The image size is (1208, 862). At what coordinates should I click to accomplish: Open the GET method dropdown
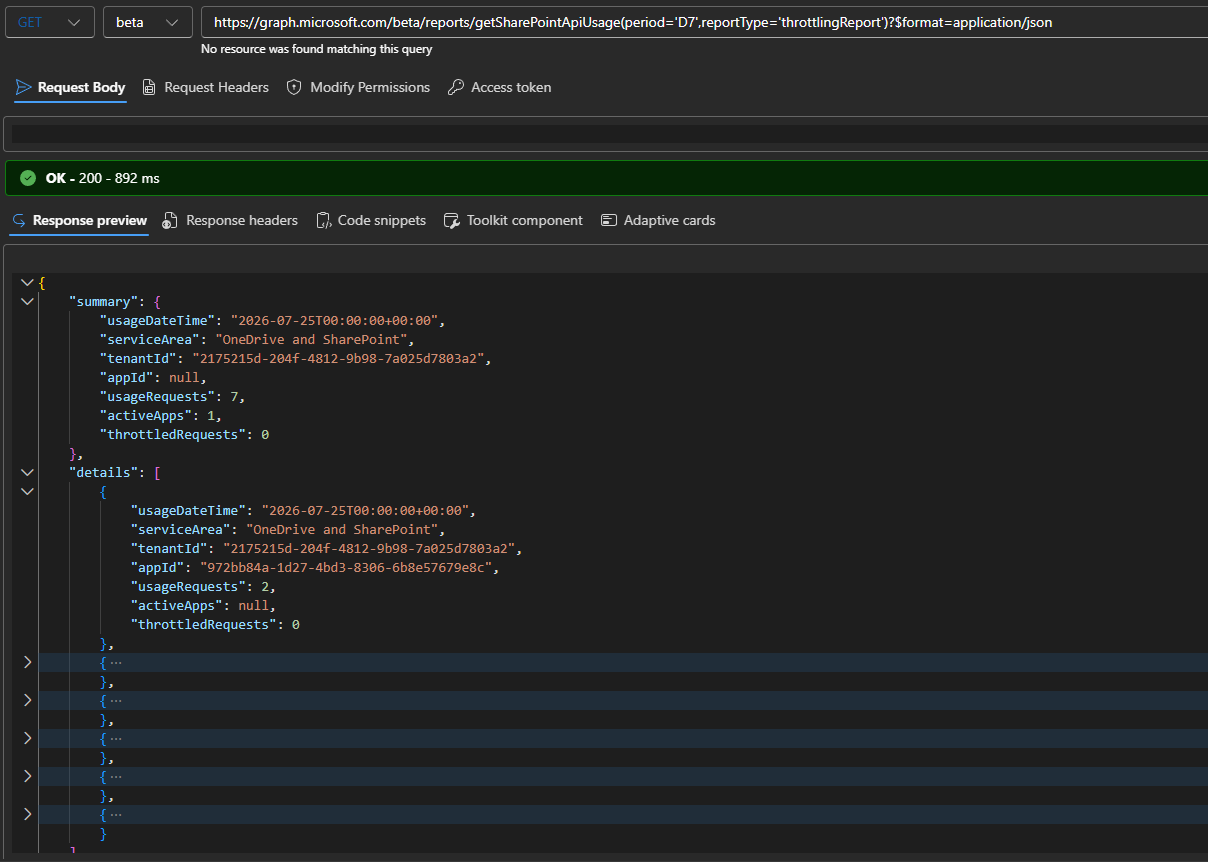coord(50,22)
